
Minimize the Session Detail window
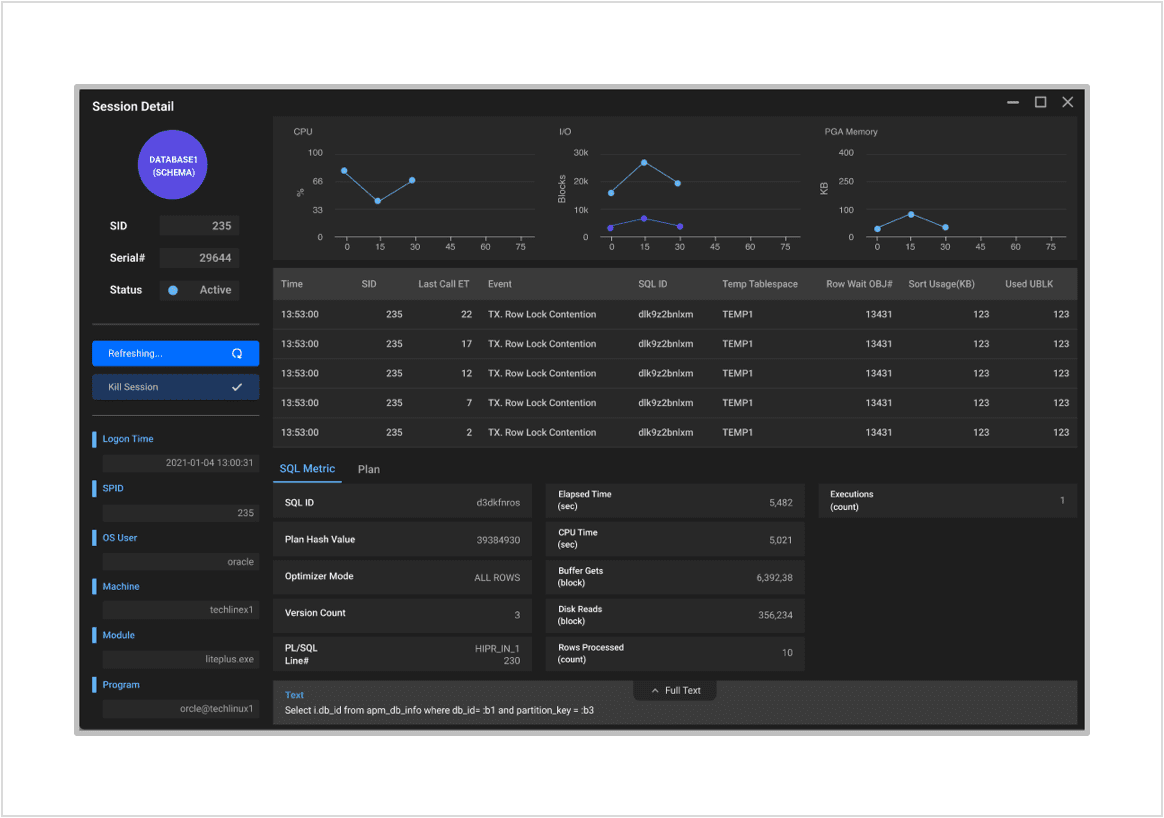point(1013,102)
